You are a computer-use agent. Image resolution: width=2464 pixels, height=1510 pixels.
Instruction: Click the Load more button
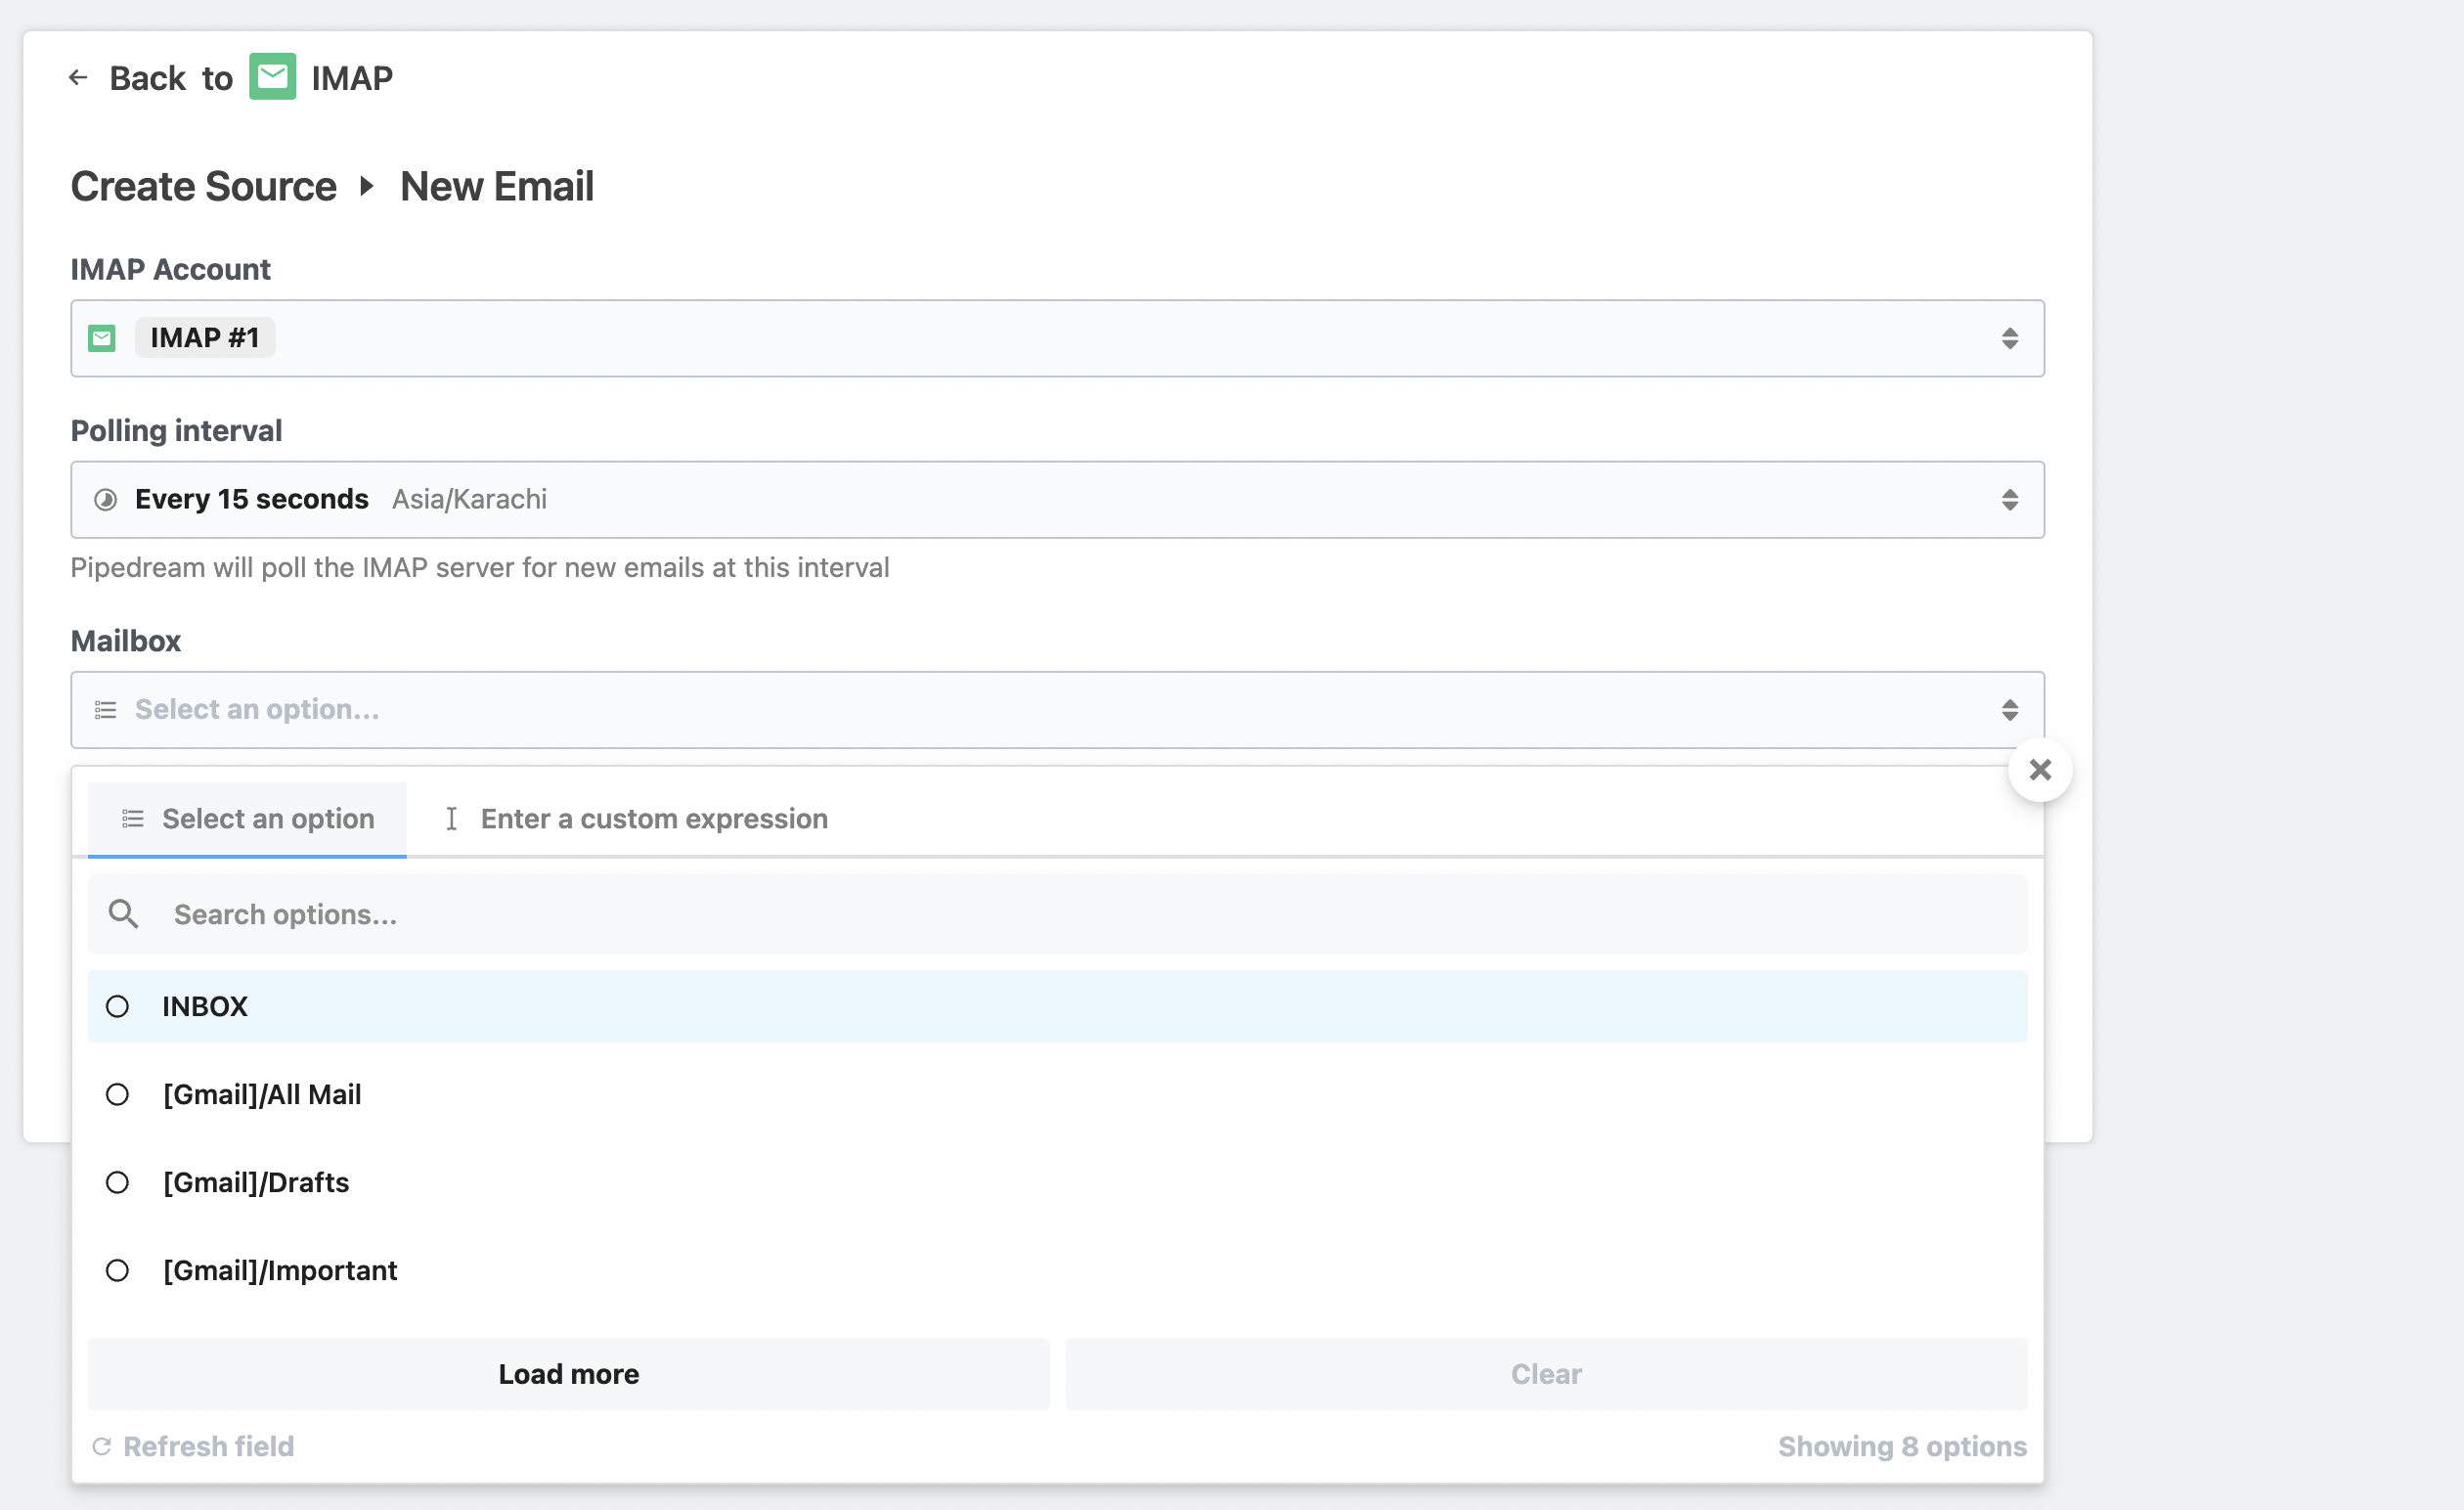tap(568, 1374)
